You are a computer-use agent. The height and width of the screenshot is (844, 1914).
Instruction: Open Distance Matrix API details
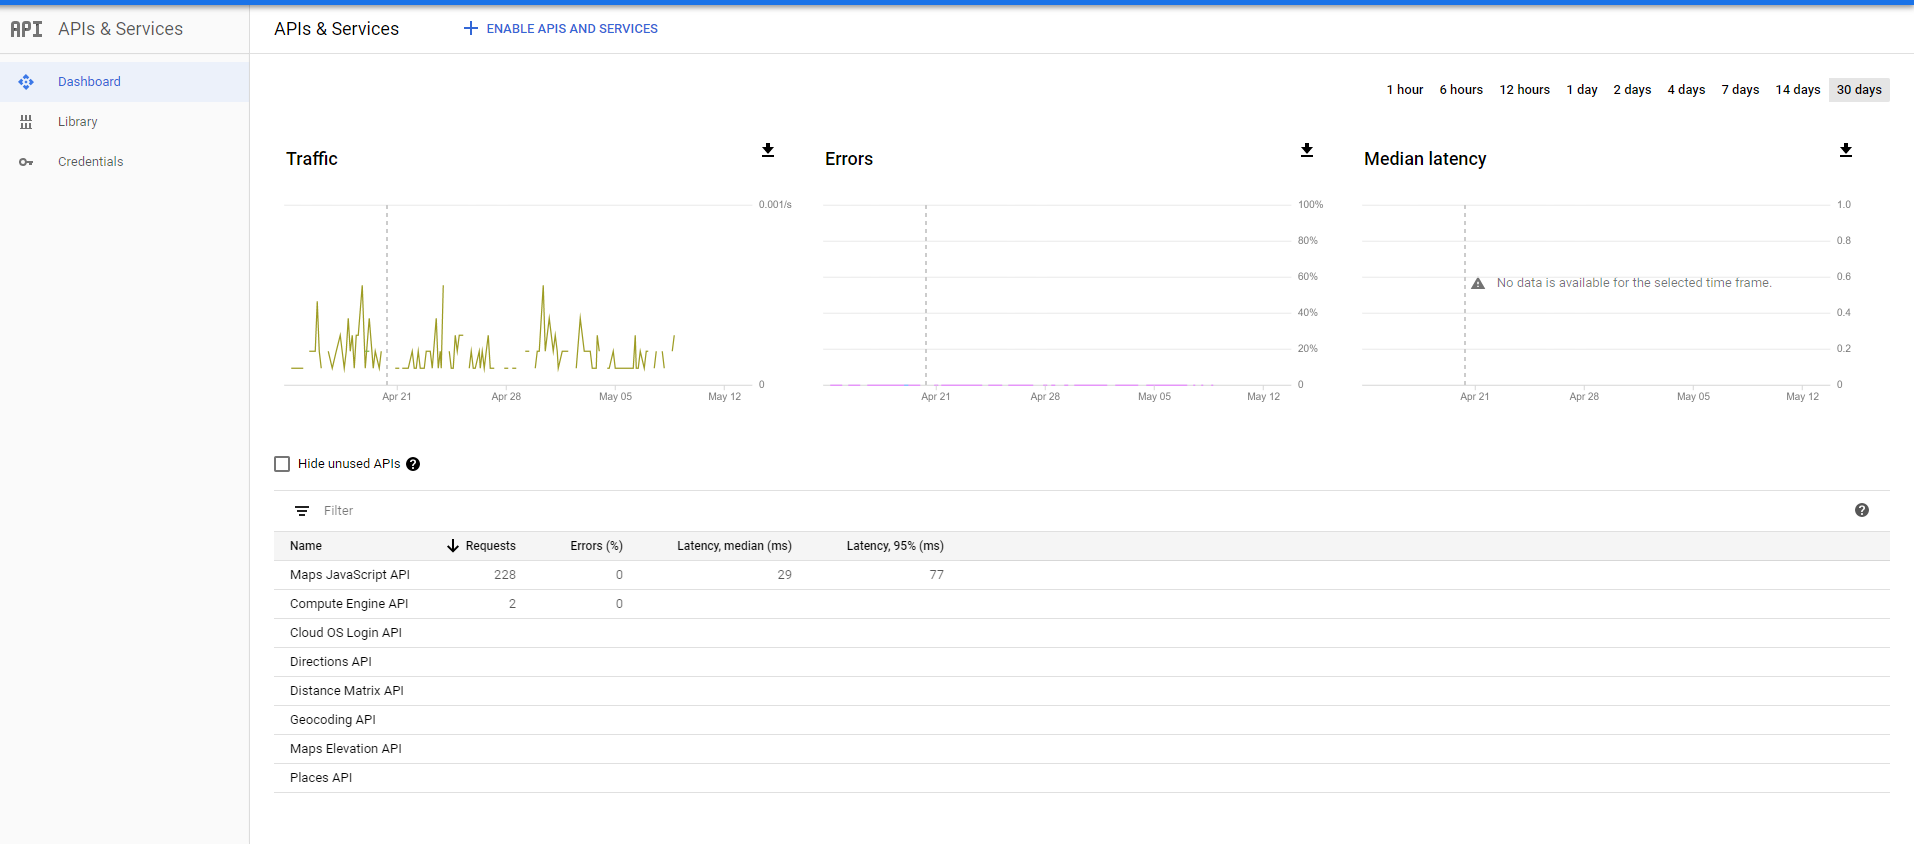tap(347, 691)
